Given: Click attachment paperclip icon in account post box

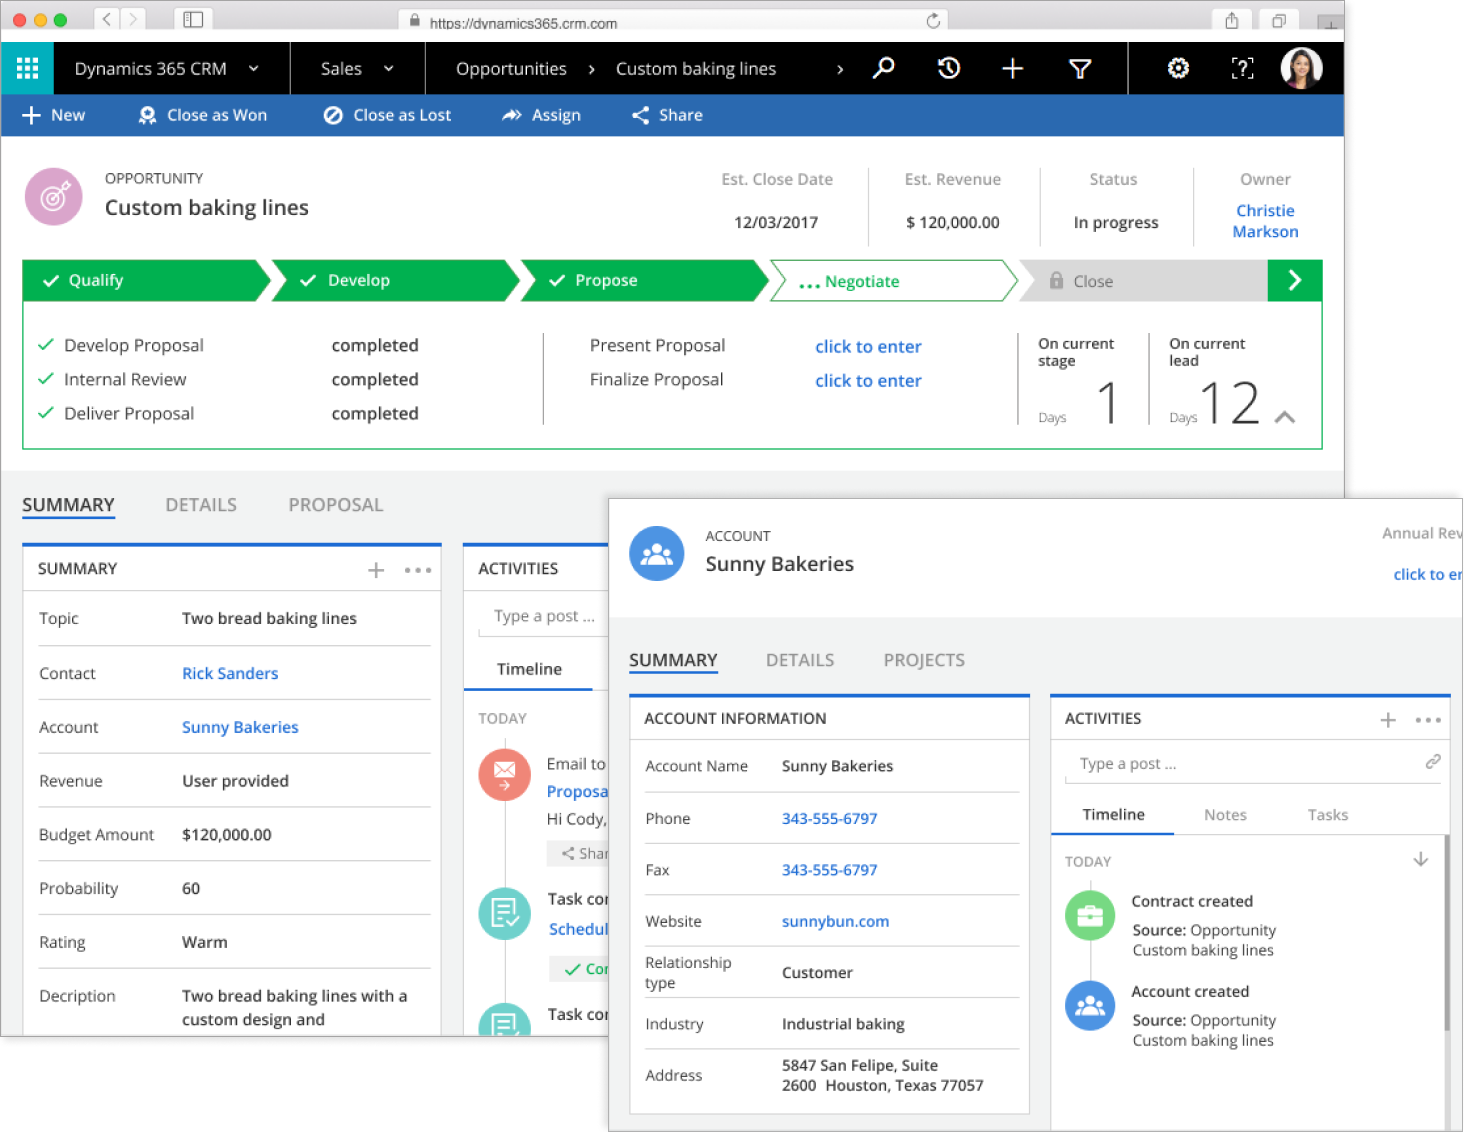Looking at the screenshot, I should 1432,762.
